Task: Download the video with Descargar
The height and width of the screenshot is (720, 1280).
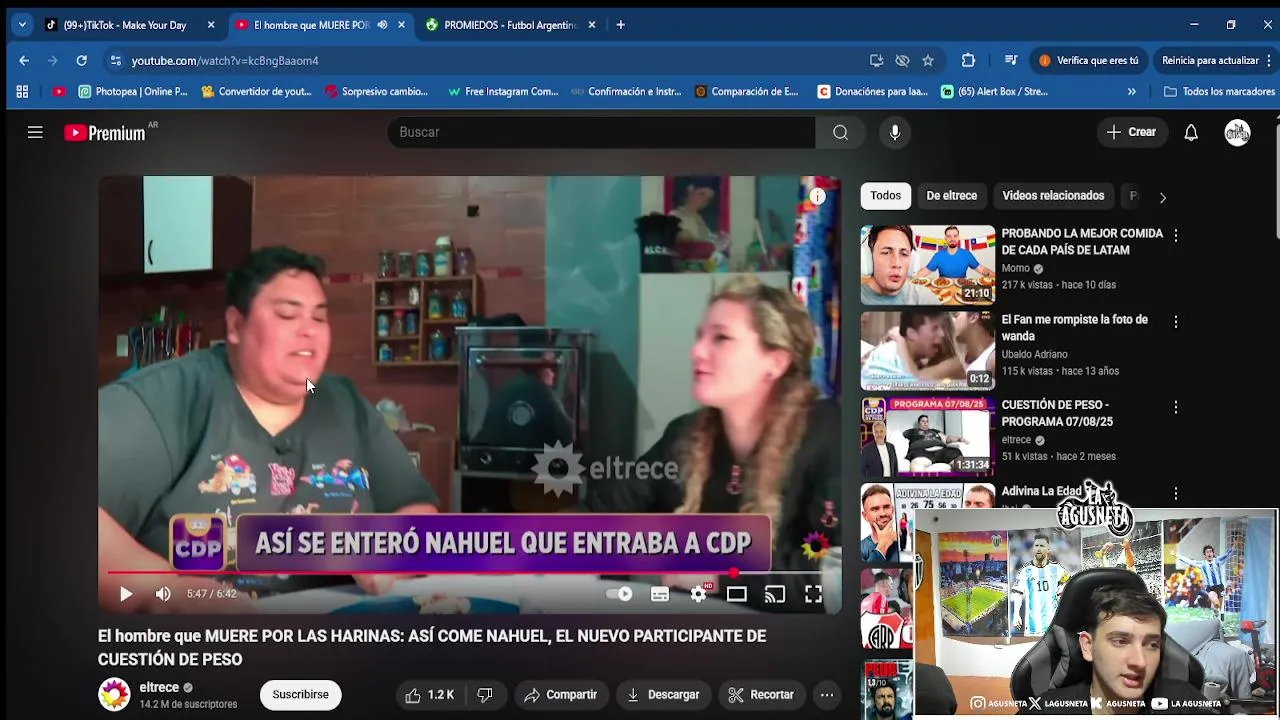Action: coord(663,695)
